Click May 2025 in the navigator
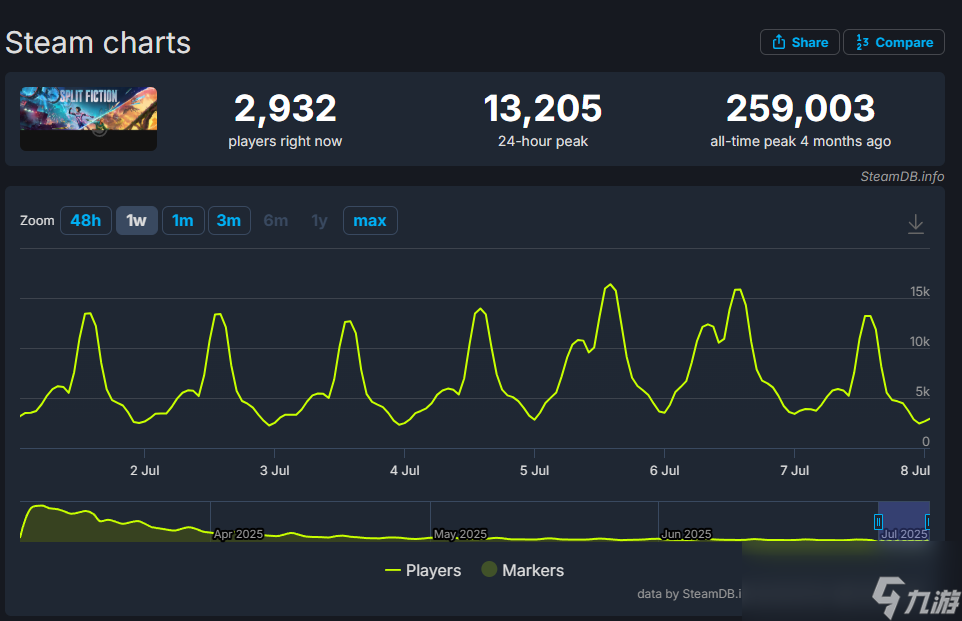 point(460,534)
